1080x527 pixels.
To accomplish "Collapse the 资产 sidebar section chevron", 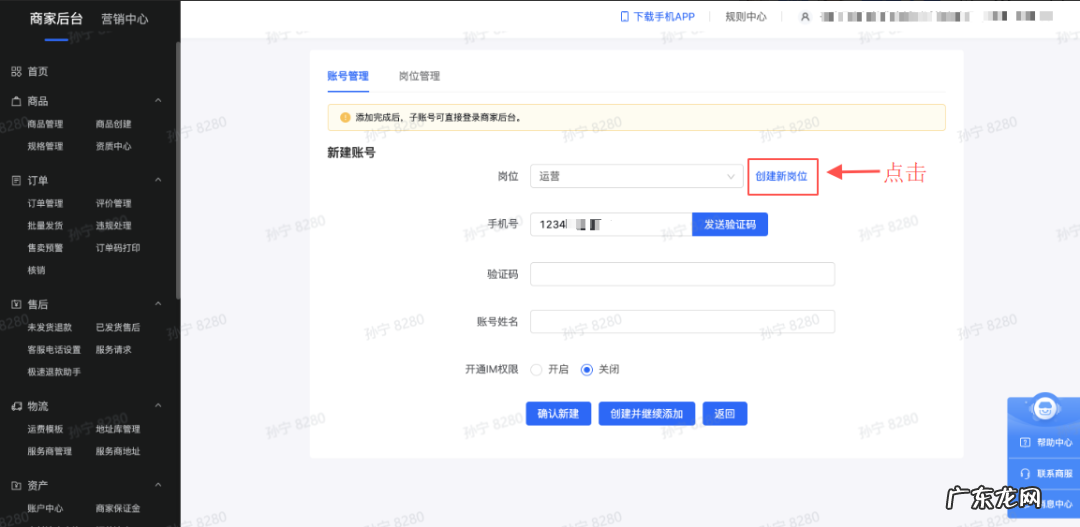I will click(x=158, y=486).
